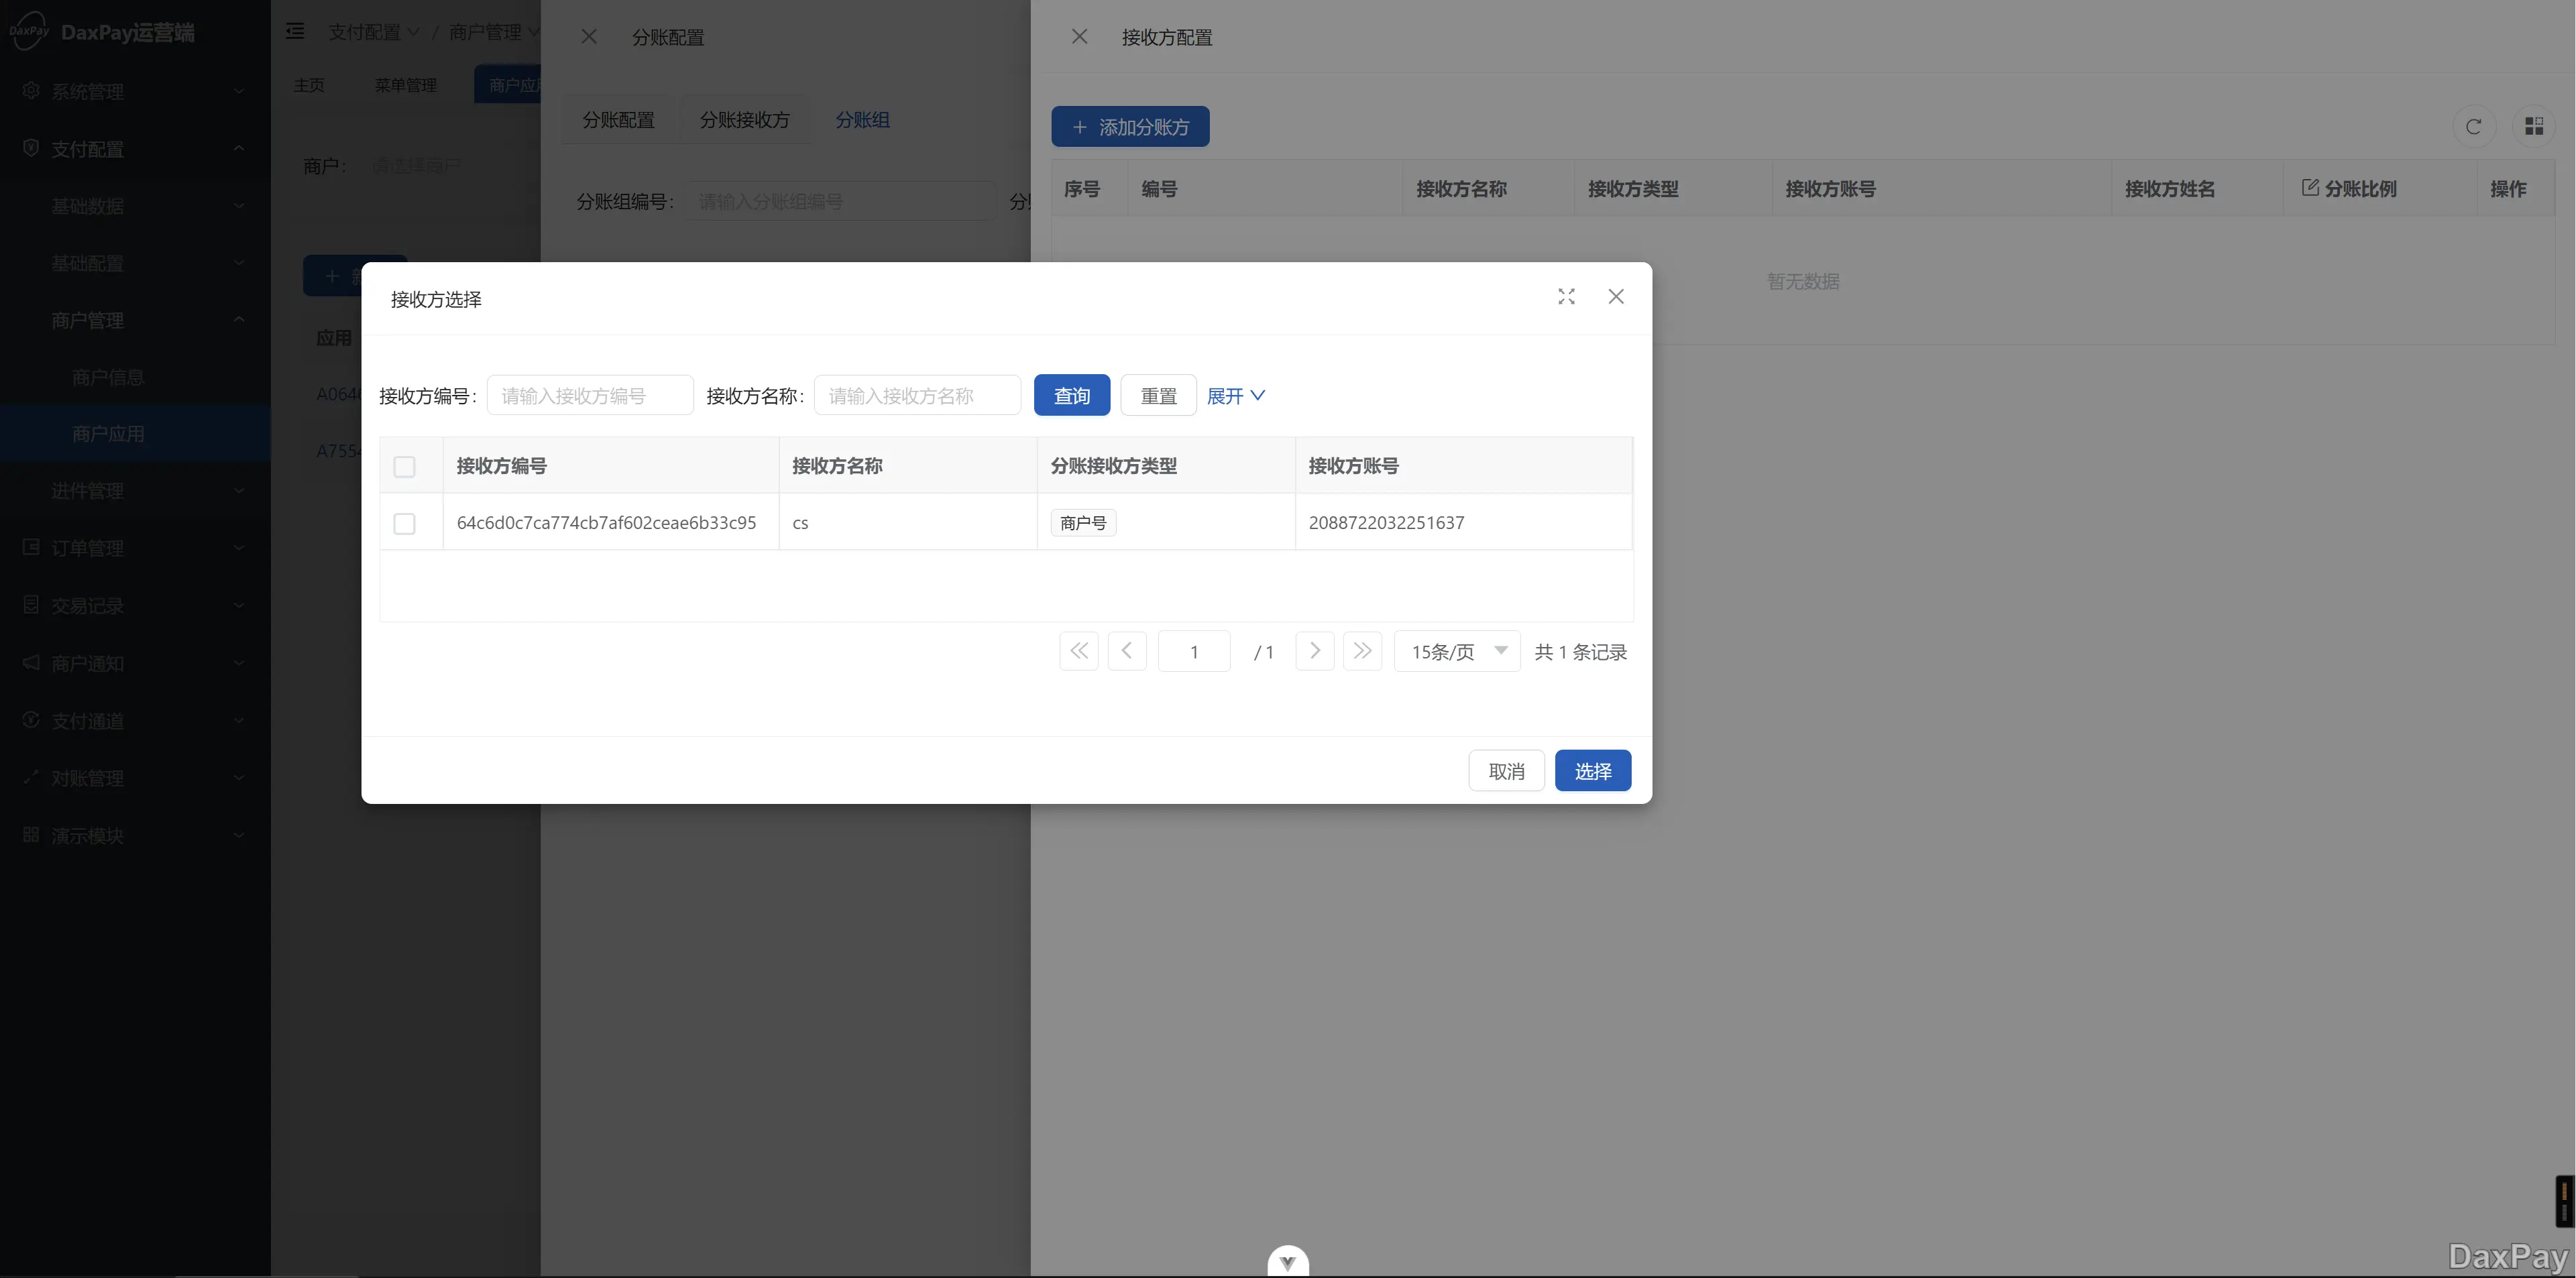Go to first page using double-left arrow

tap(1078, 651)
